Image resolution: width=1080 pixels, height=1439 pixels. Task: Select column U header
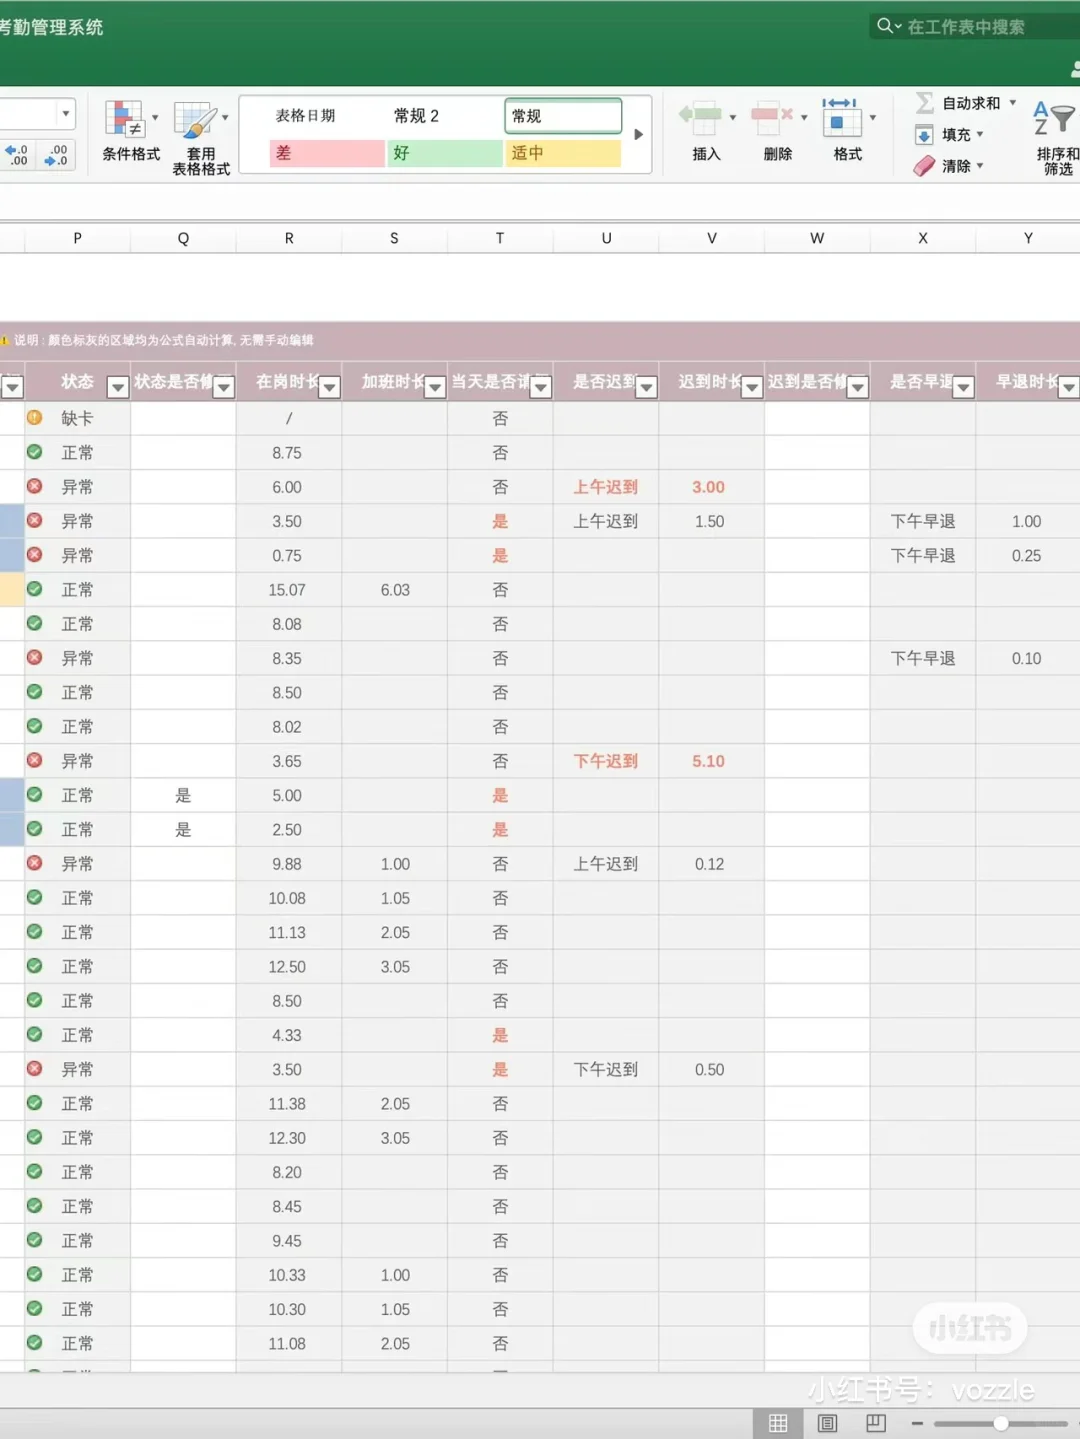click(606, 238)
